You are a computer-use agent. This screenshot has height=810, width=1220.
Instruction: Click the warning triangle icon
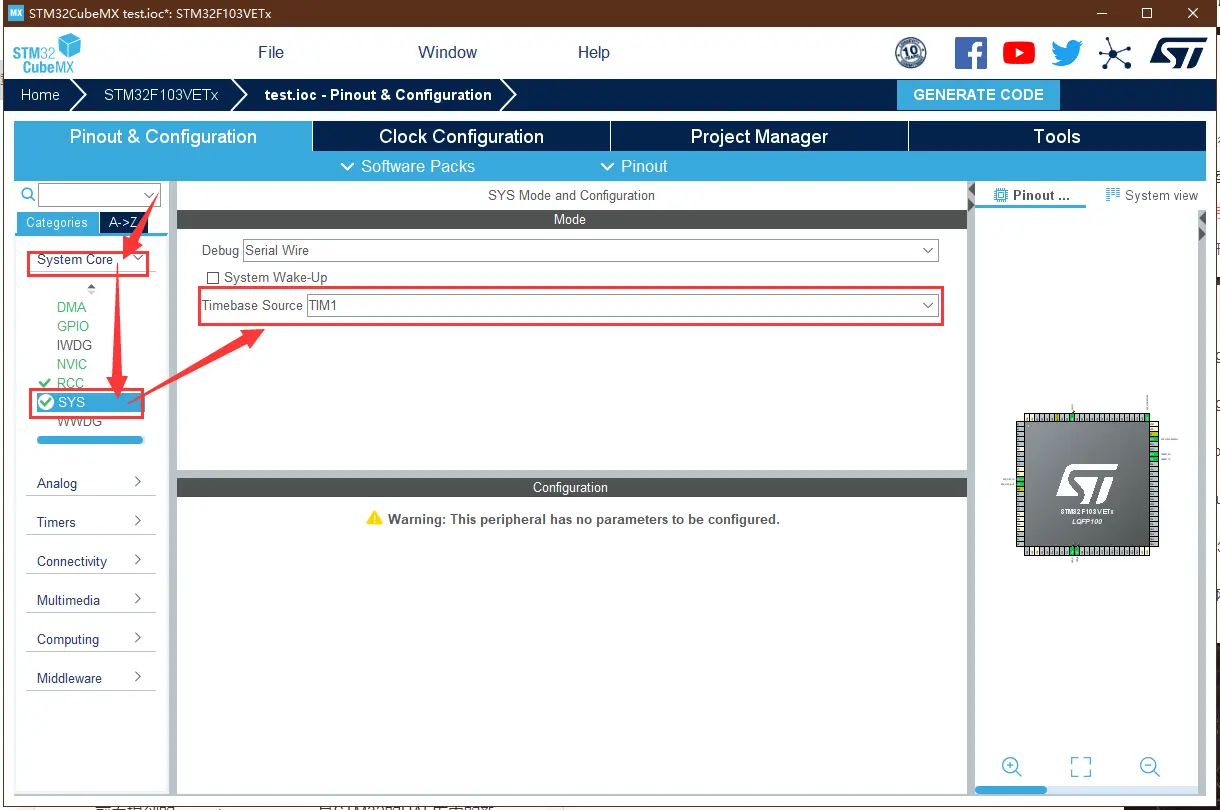[x=375, y=518]
